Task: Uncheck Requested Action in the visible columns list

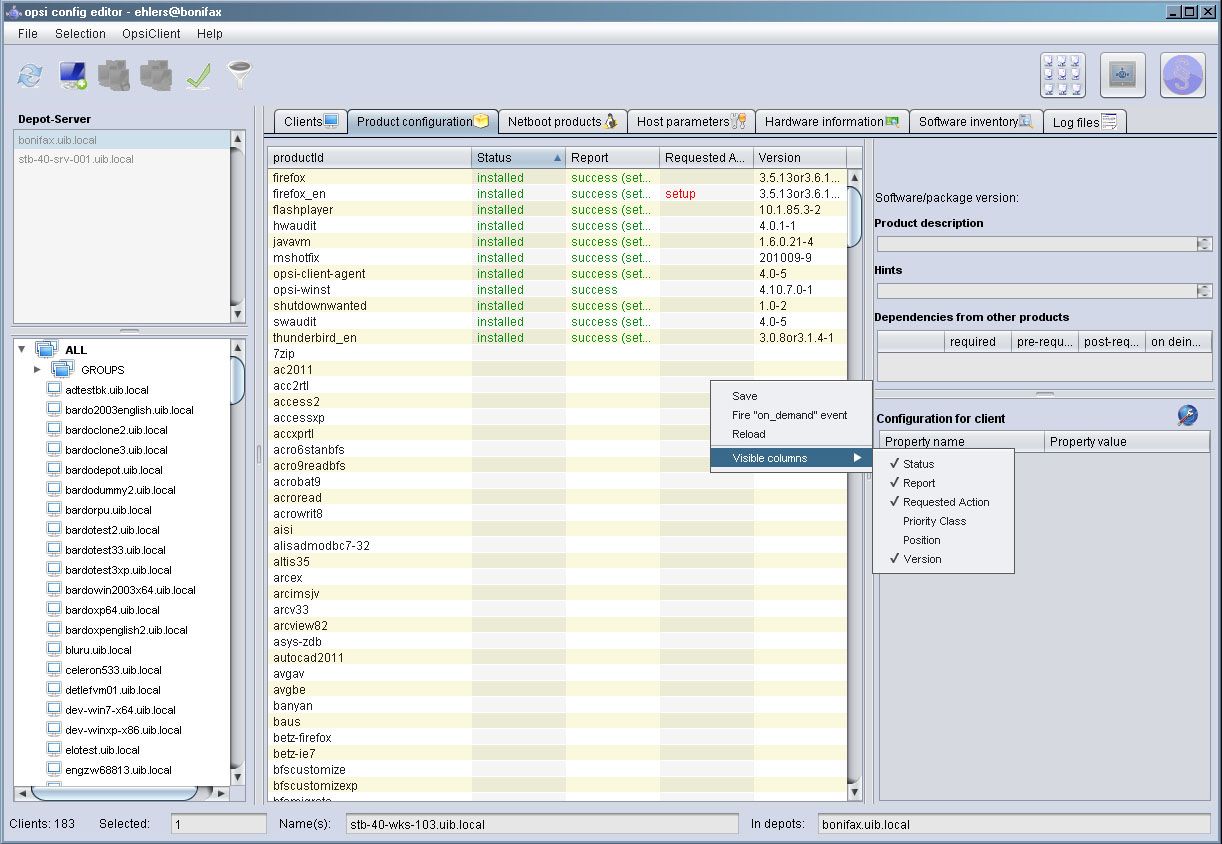Action: coord(943,502)
